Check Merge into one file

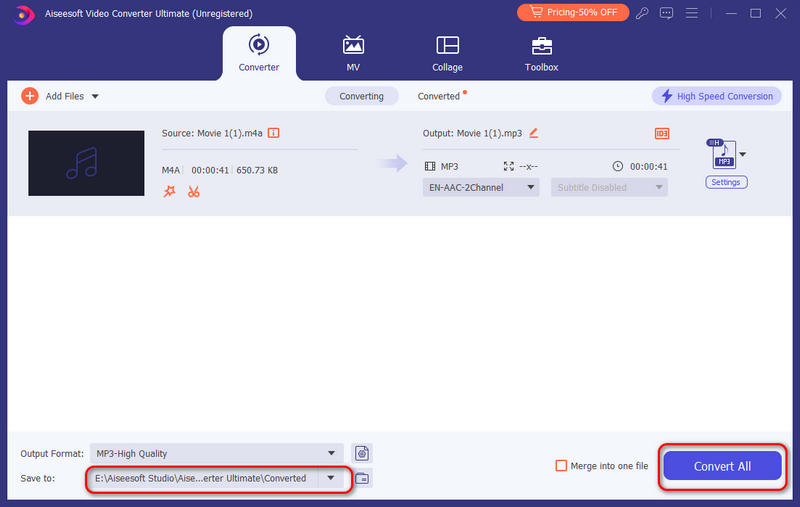561,466
